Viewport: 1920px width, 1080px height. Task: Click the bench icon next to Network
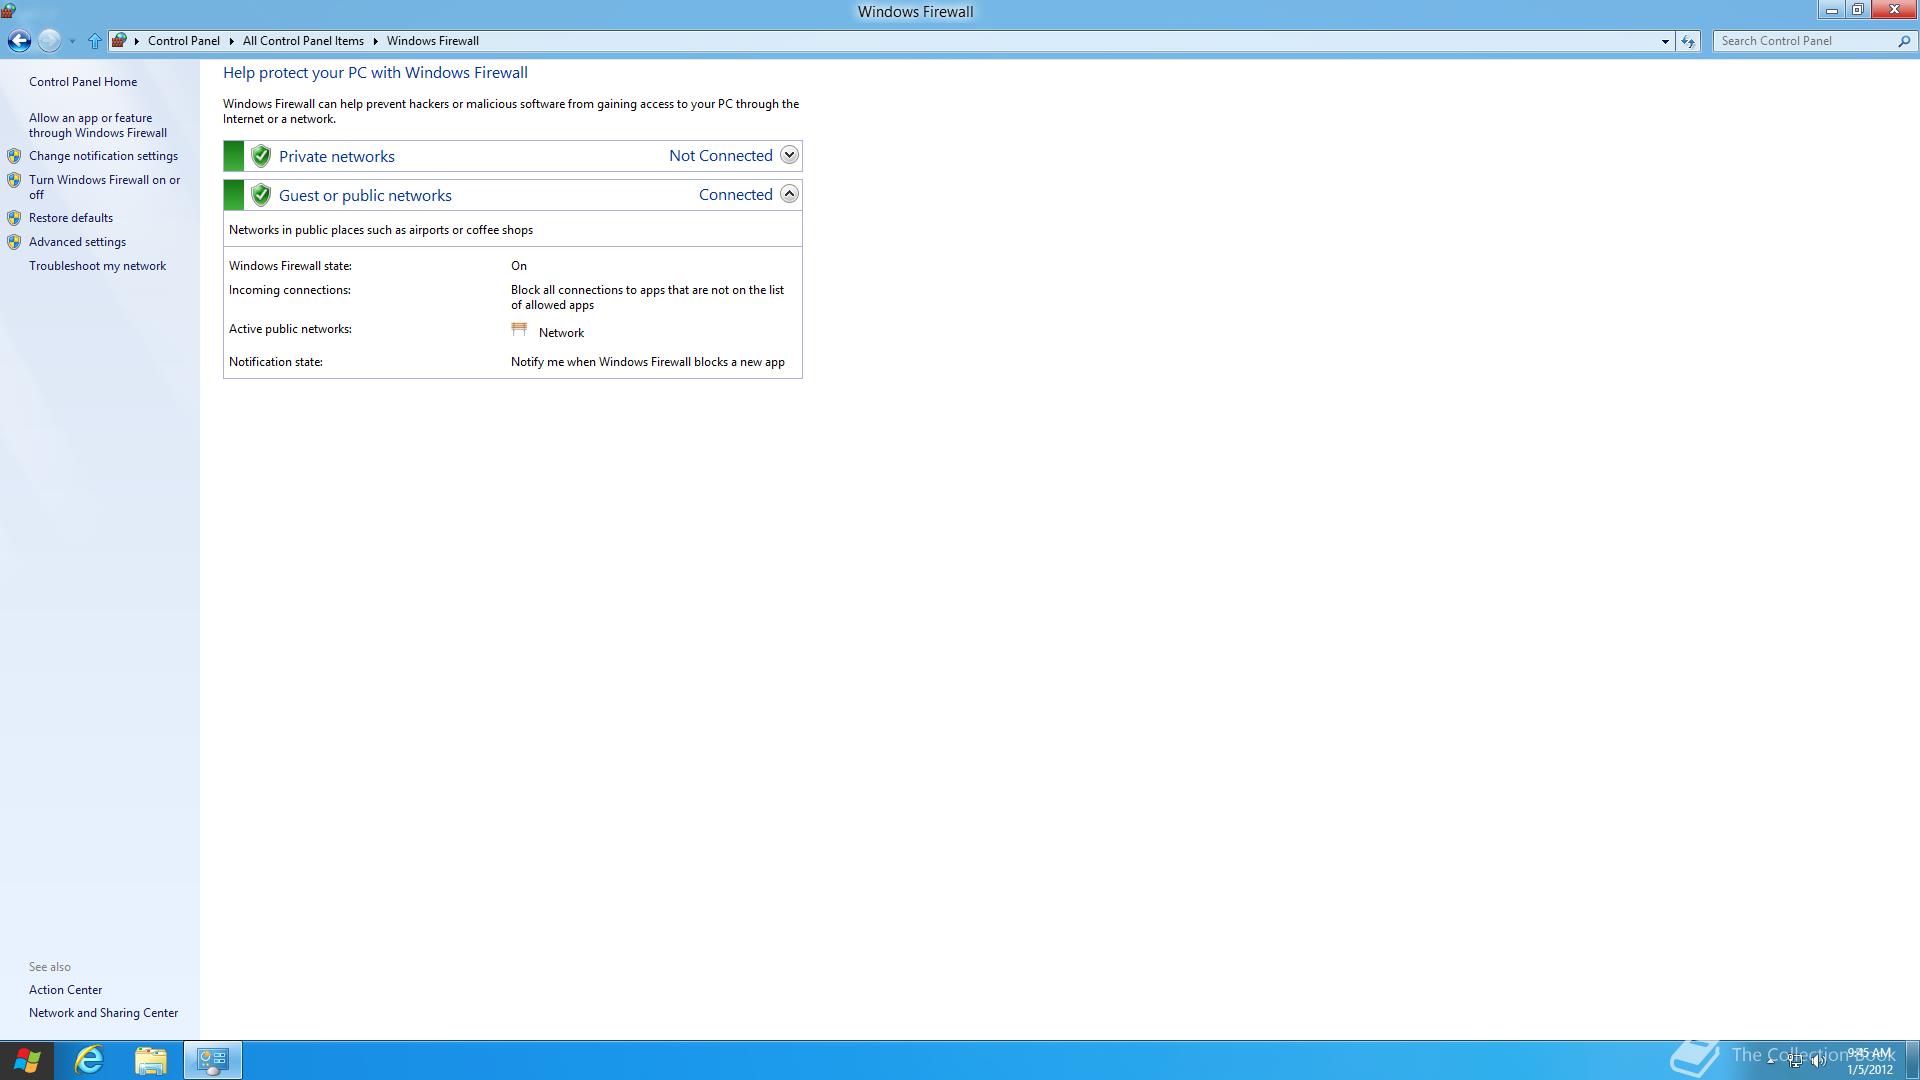coord(519,329)
